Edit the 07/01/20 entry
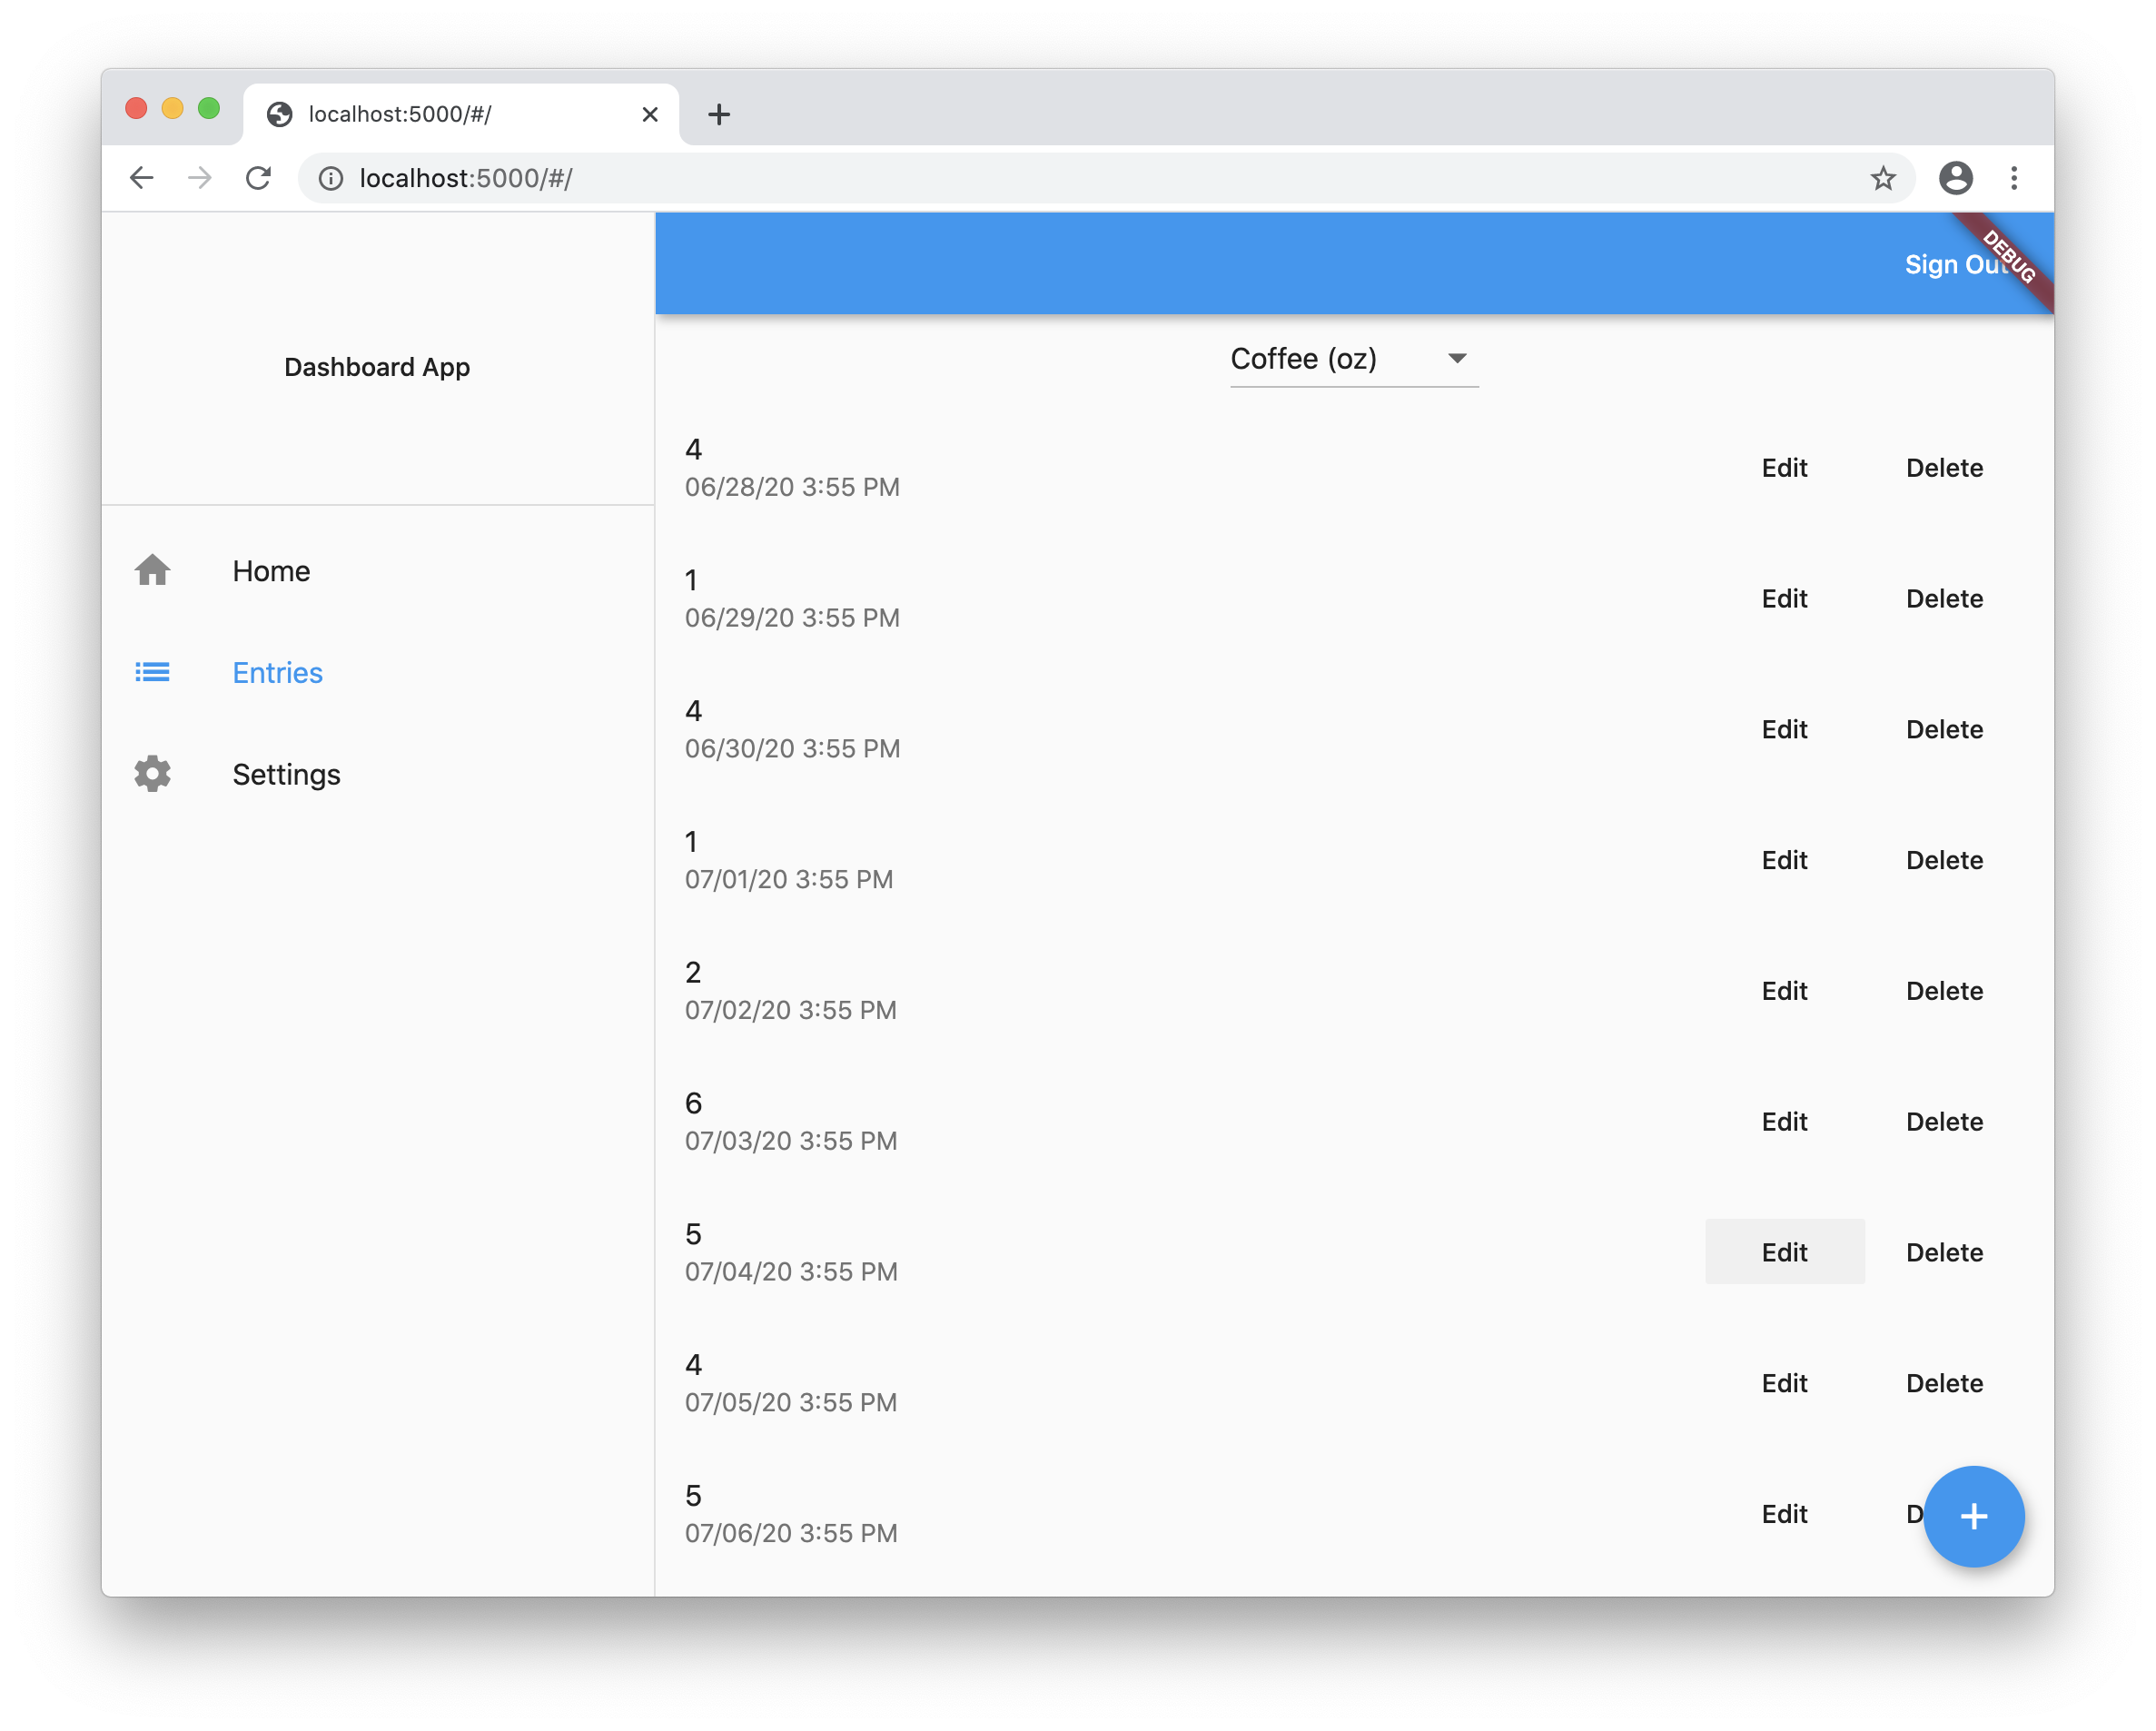Image resolution: width=2156 pixels, height=1731 pixels. [1784, 860]
